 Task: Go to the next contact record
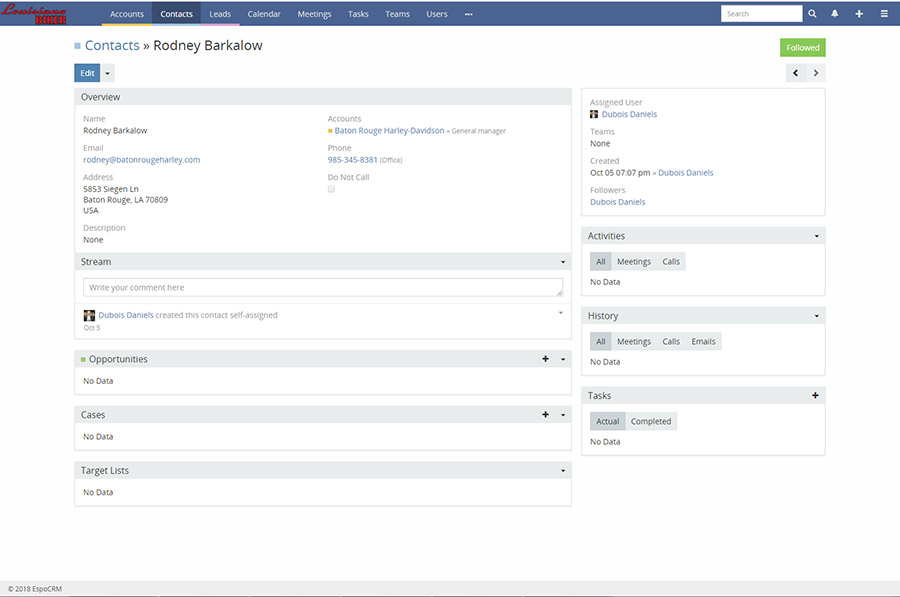tap(816, 73)
